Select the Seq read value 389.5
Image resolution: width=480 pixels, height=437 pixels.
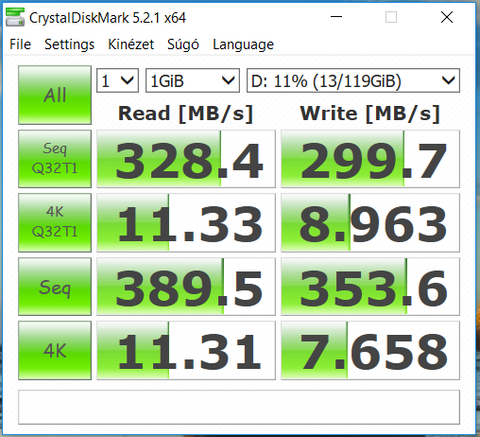click(x=186, y=286)
